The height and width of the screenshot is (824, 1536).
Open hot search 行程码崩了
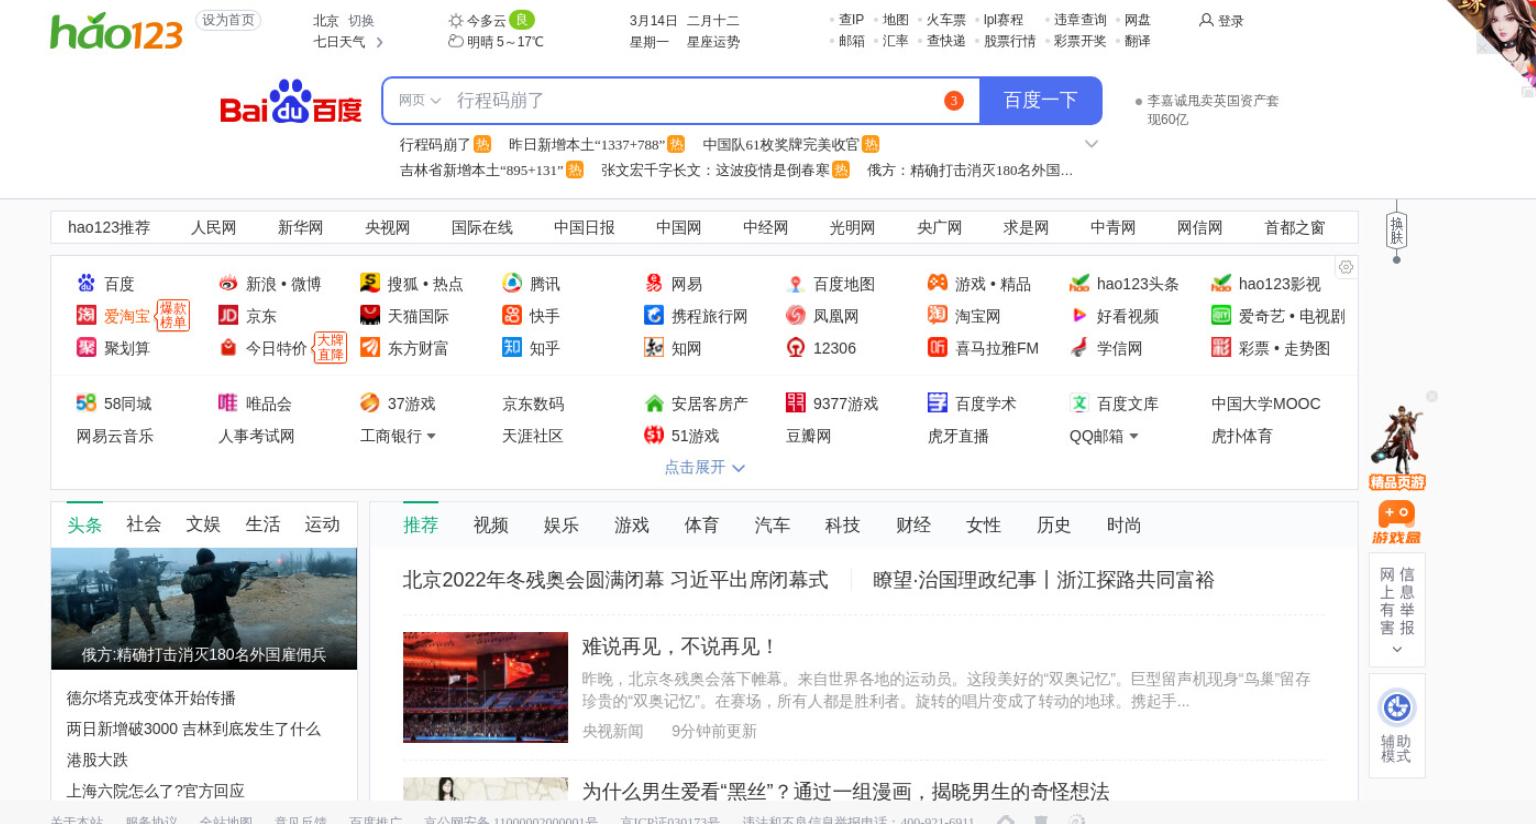pyautogui.click(x=435, y=144)
